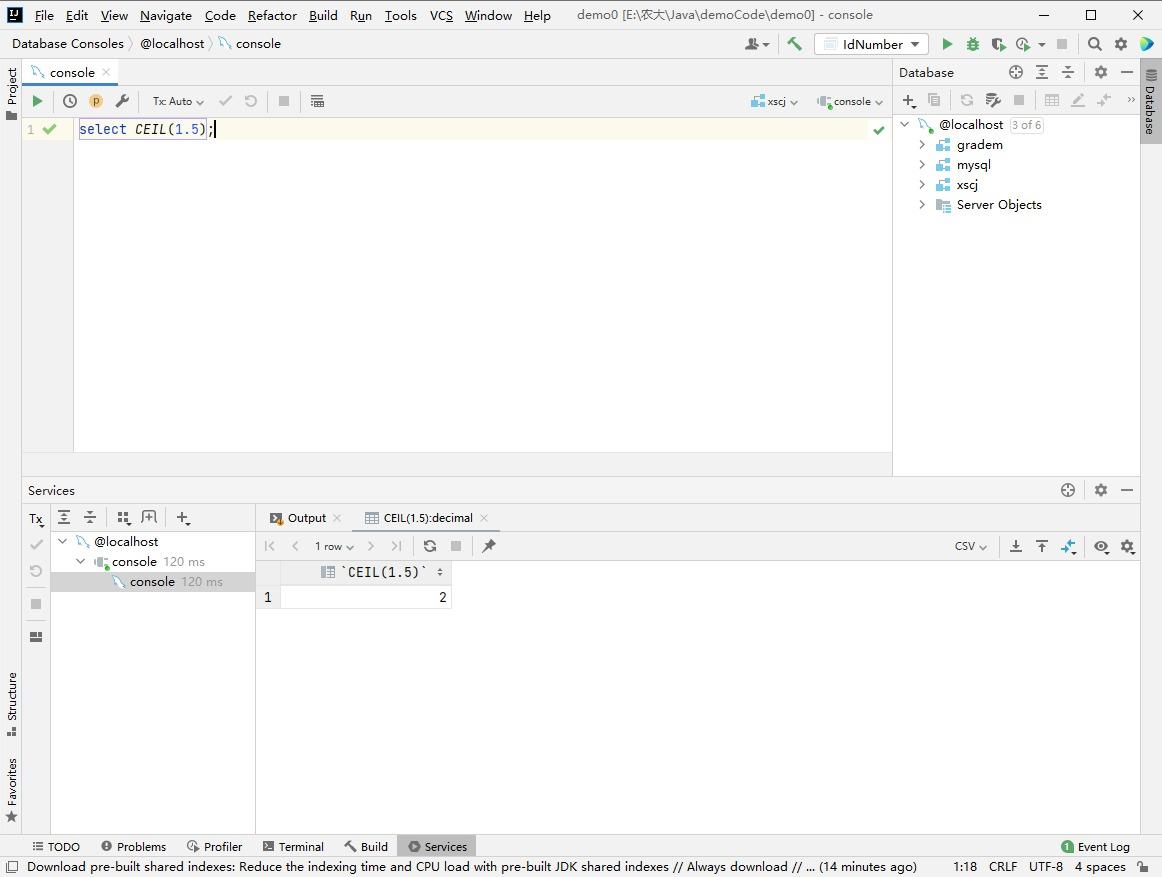Pin the result tab with pin icon
Image resolution: width=1162 pixels, height=877 pixels.
pos(489,546)
